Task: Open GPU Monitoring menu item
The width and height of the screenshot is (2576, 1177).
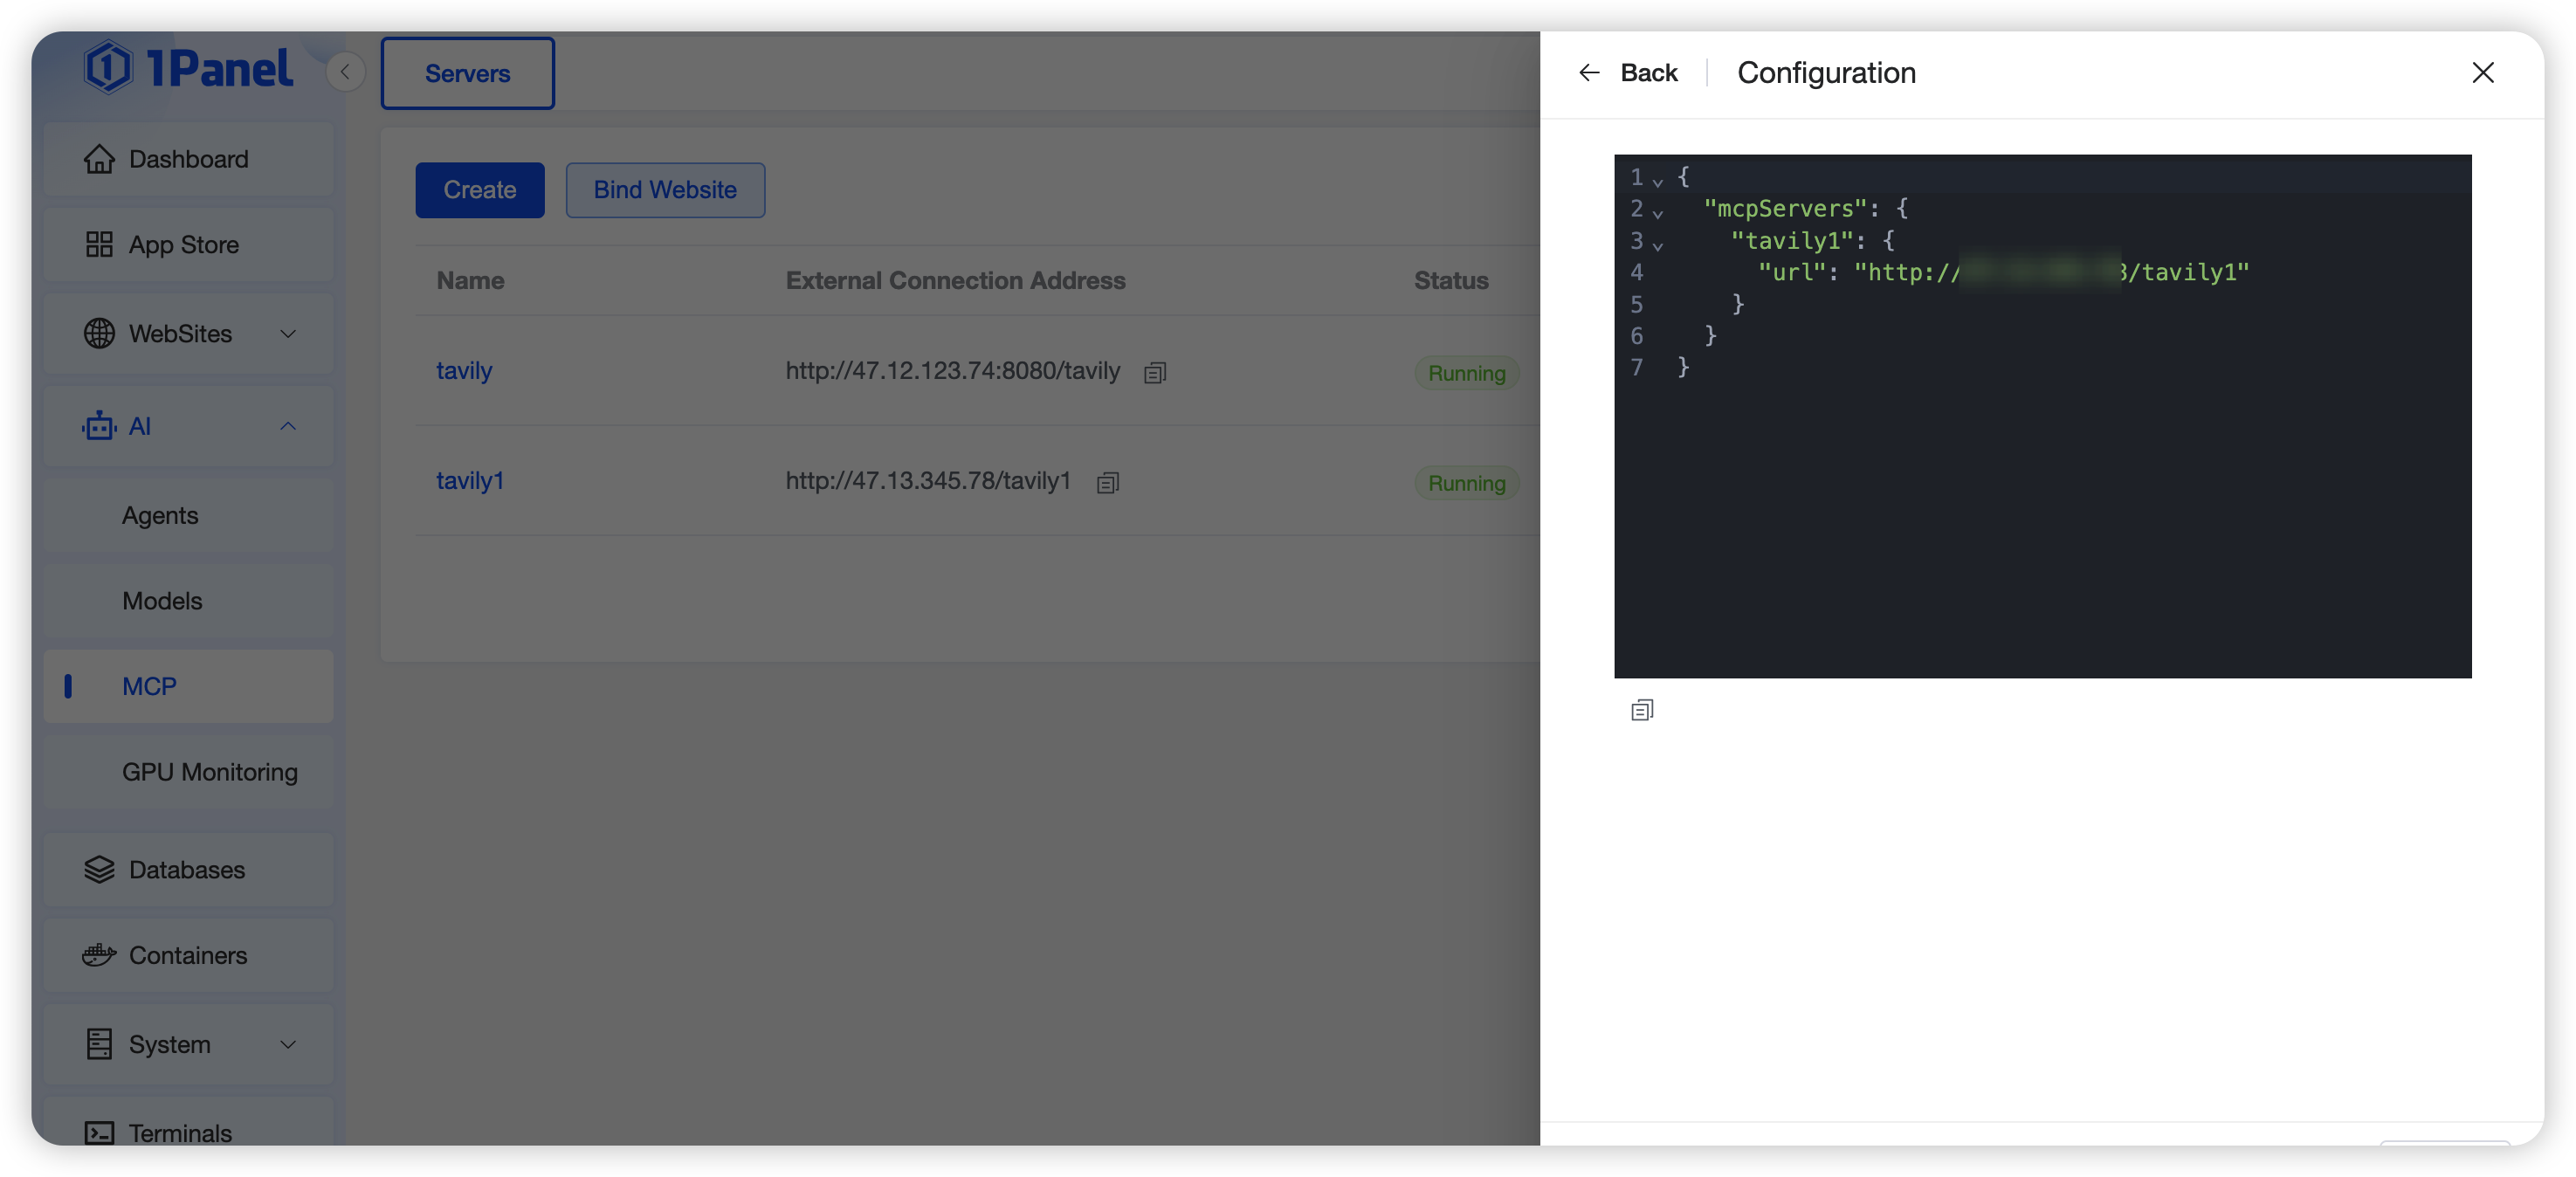Action: (x=209, y=772)
